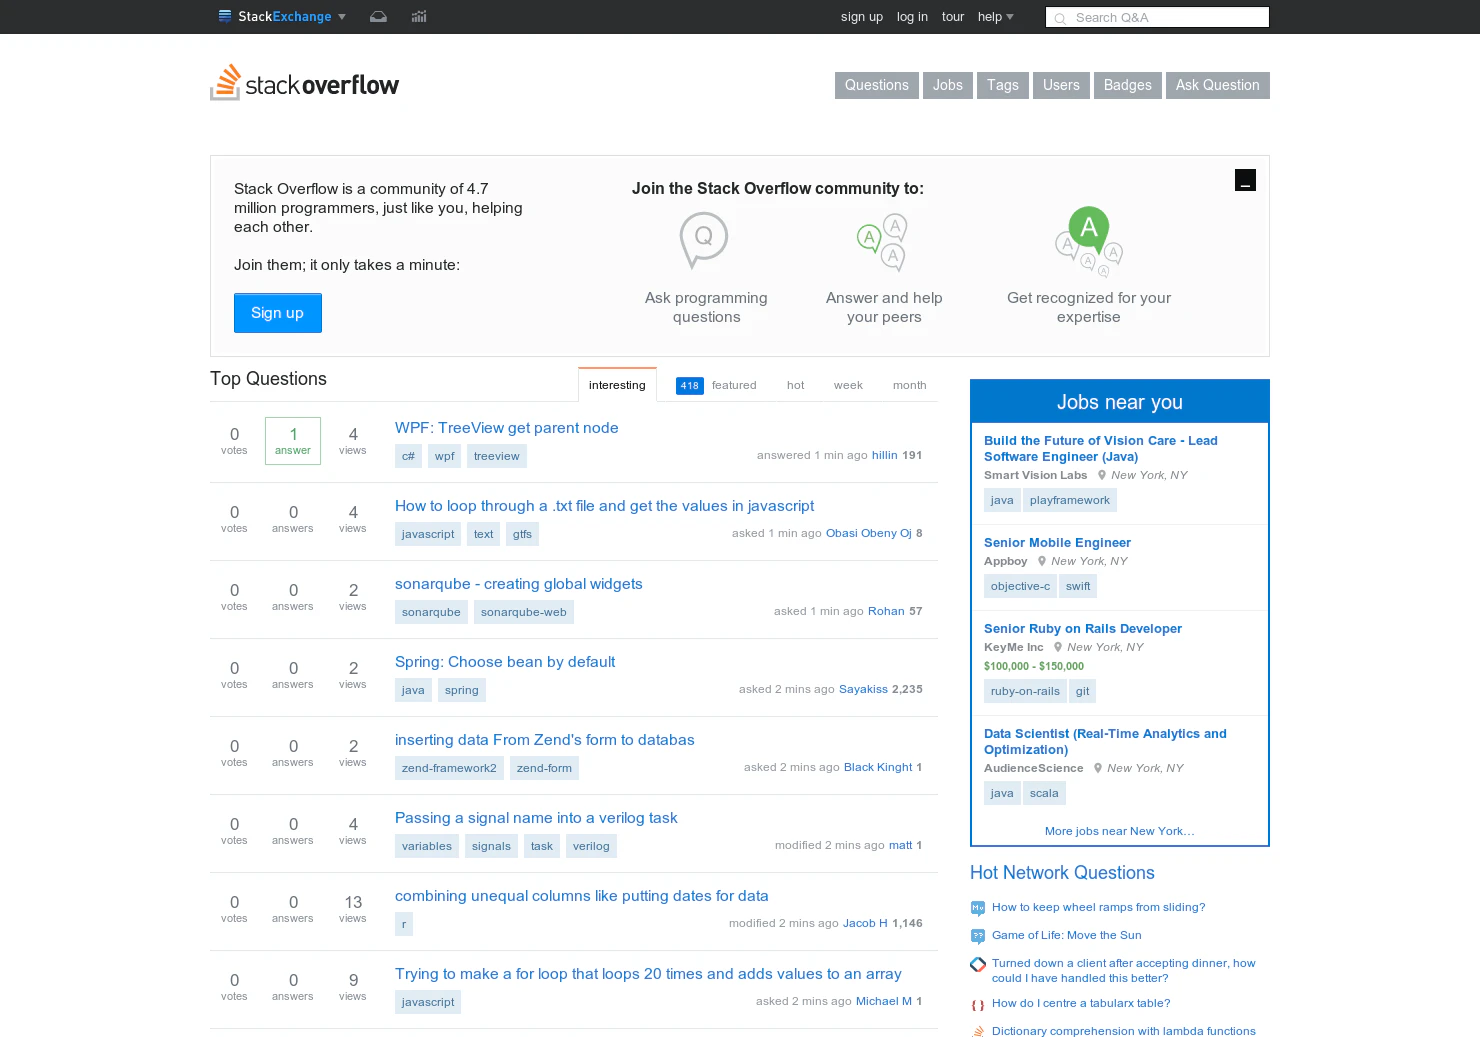Open the achievements bar-chart icon
Image resolution: width=1480 pixels, height=1037 pixels.
[419, 17]
